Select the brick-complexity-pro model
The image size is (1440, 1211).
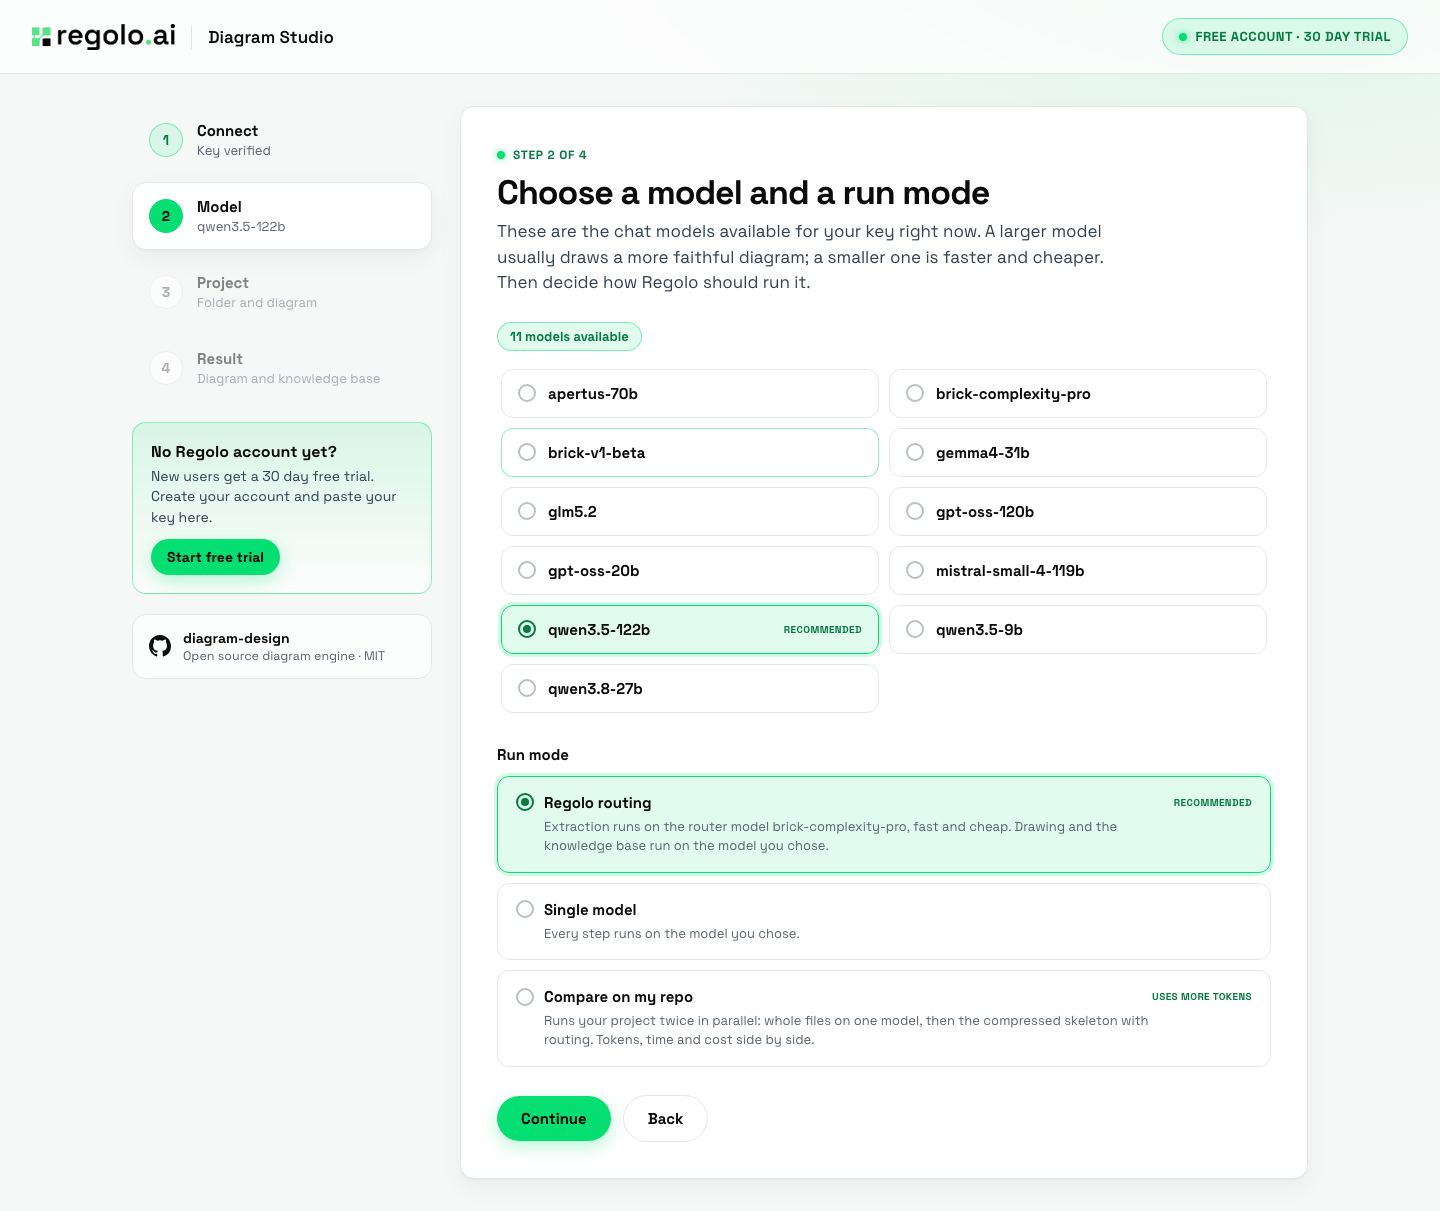[1078, 394]
